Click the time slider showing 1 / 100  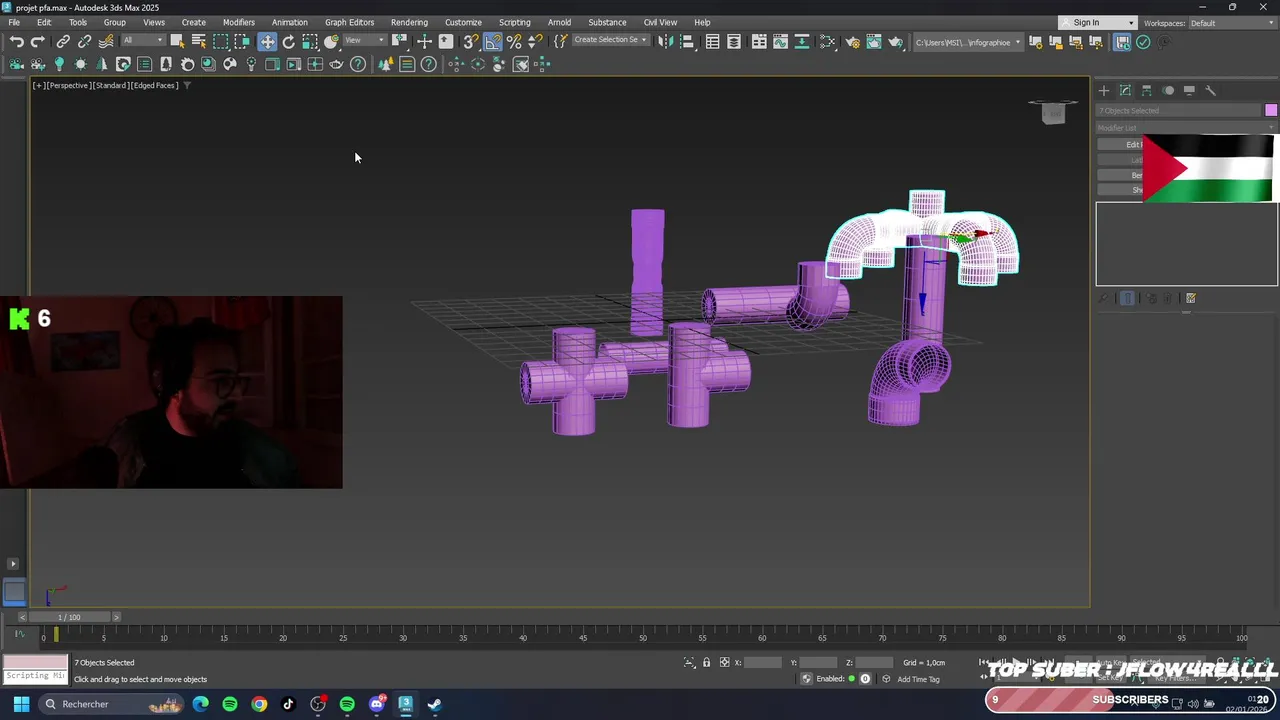pyautogui.click(x=69, y=617)
